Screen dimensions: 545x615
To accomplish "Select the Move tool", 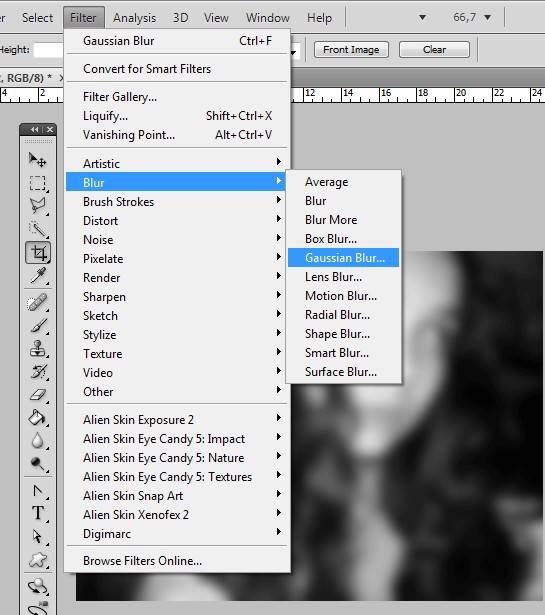I will [x=38, y=160].
